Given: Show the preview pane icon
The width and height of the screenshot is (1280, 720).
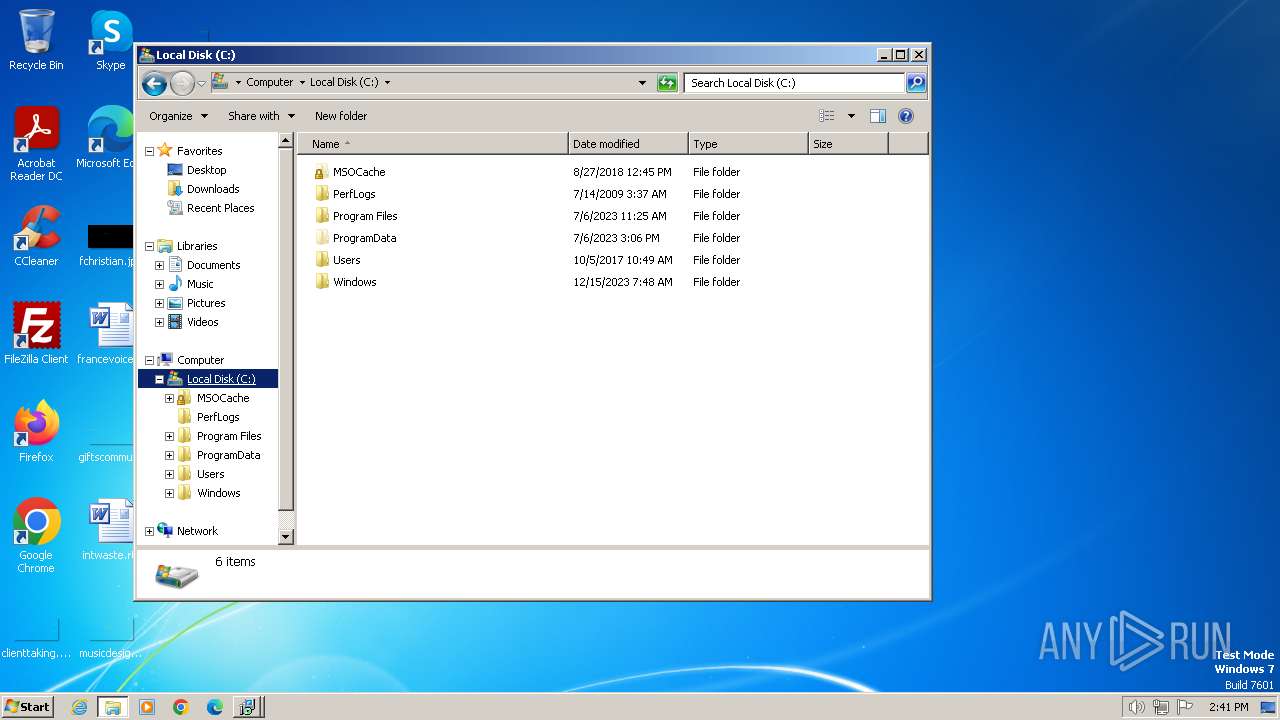Looking at the screenshot, I should pos(878,116).
